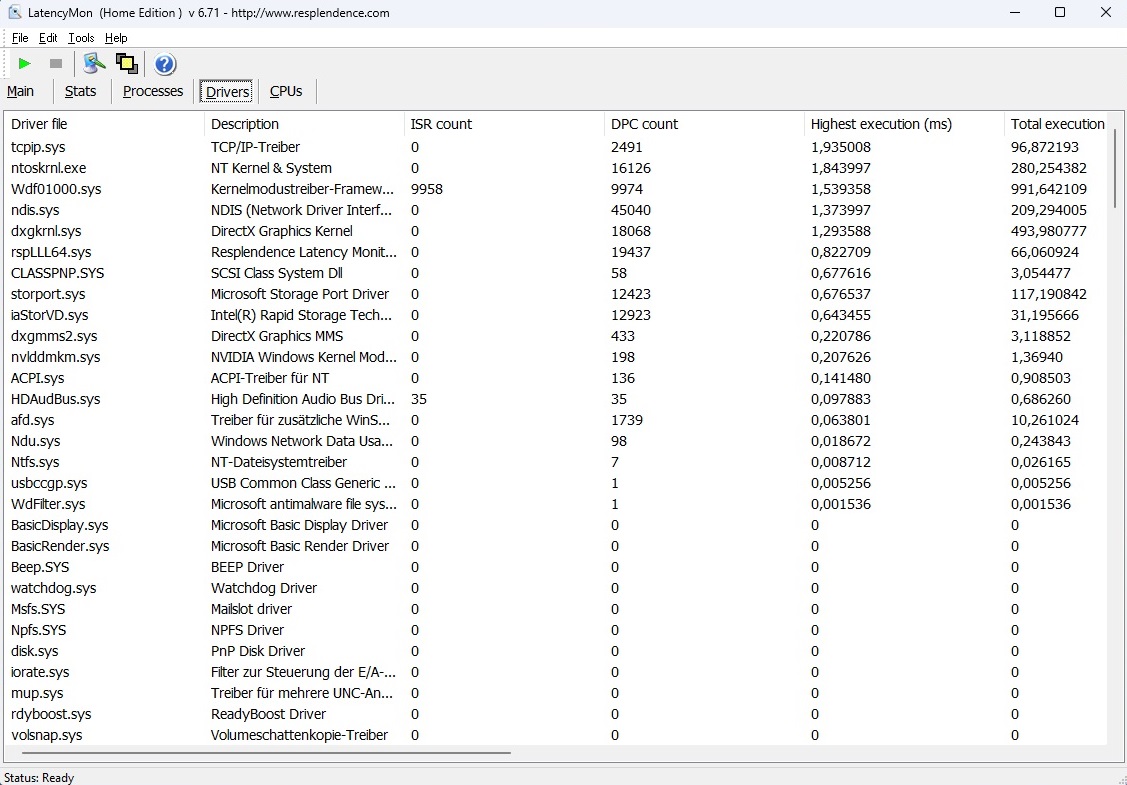Select the Beep.SYS driver row

(556, 566)
